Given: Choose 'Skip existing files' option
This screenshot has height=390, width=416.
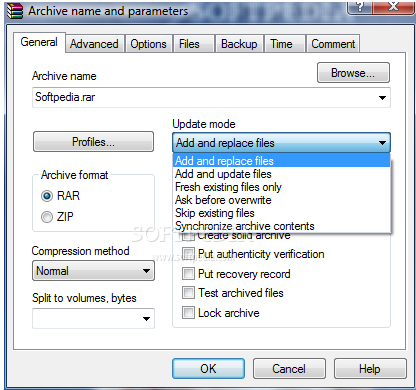Looking at the screenshot, I should [282, 213].
